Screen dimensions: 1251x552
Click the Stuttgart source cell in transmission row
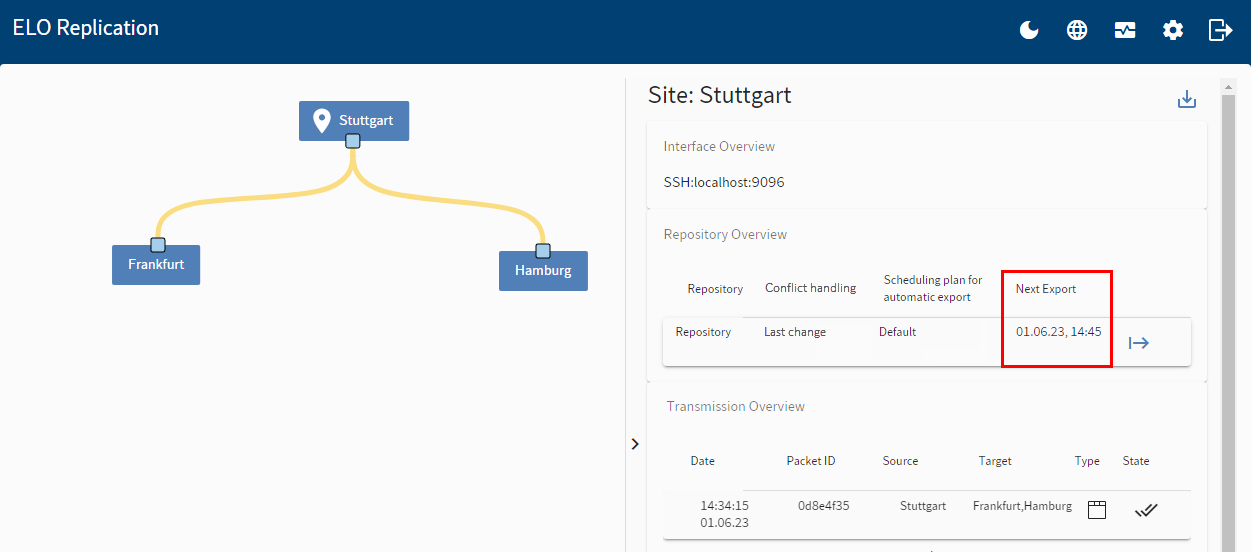922,506
